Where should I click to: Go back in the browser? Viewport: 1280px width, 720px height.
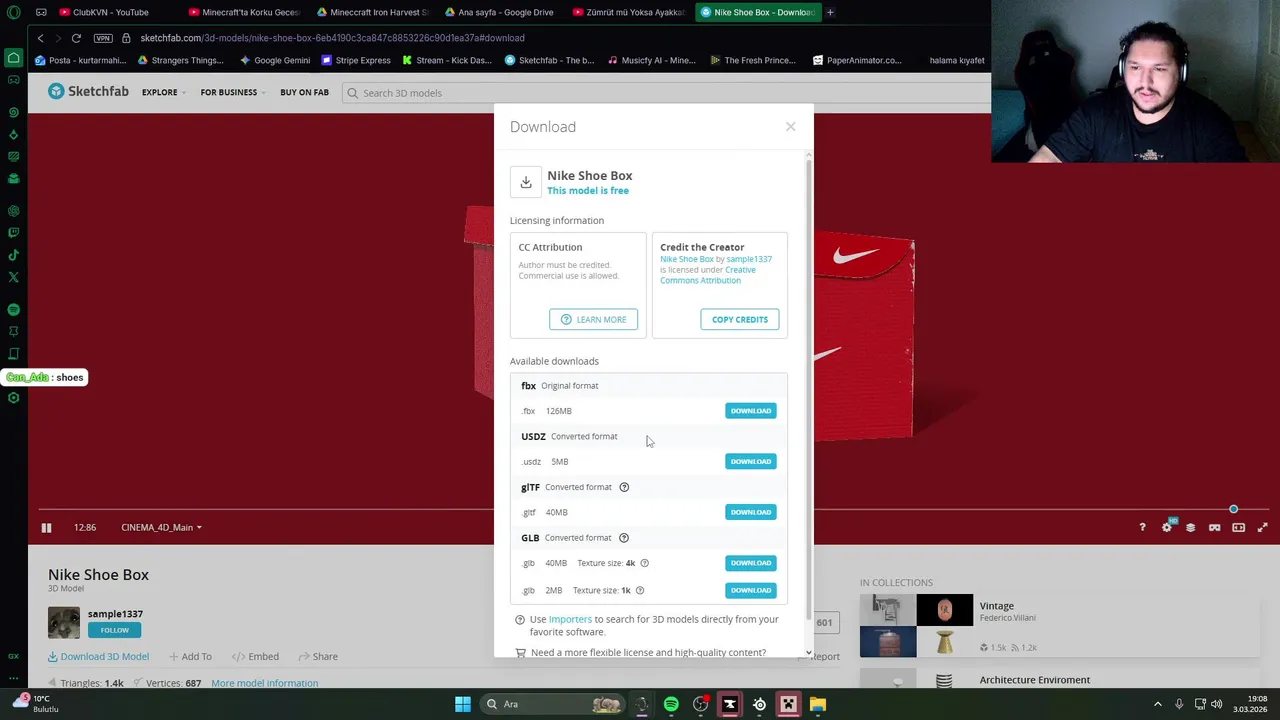tap(40, 38)
